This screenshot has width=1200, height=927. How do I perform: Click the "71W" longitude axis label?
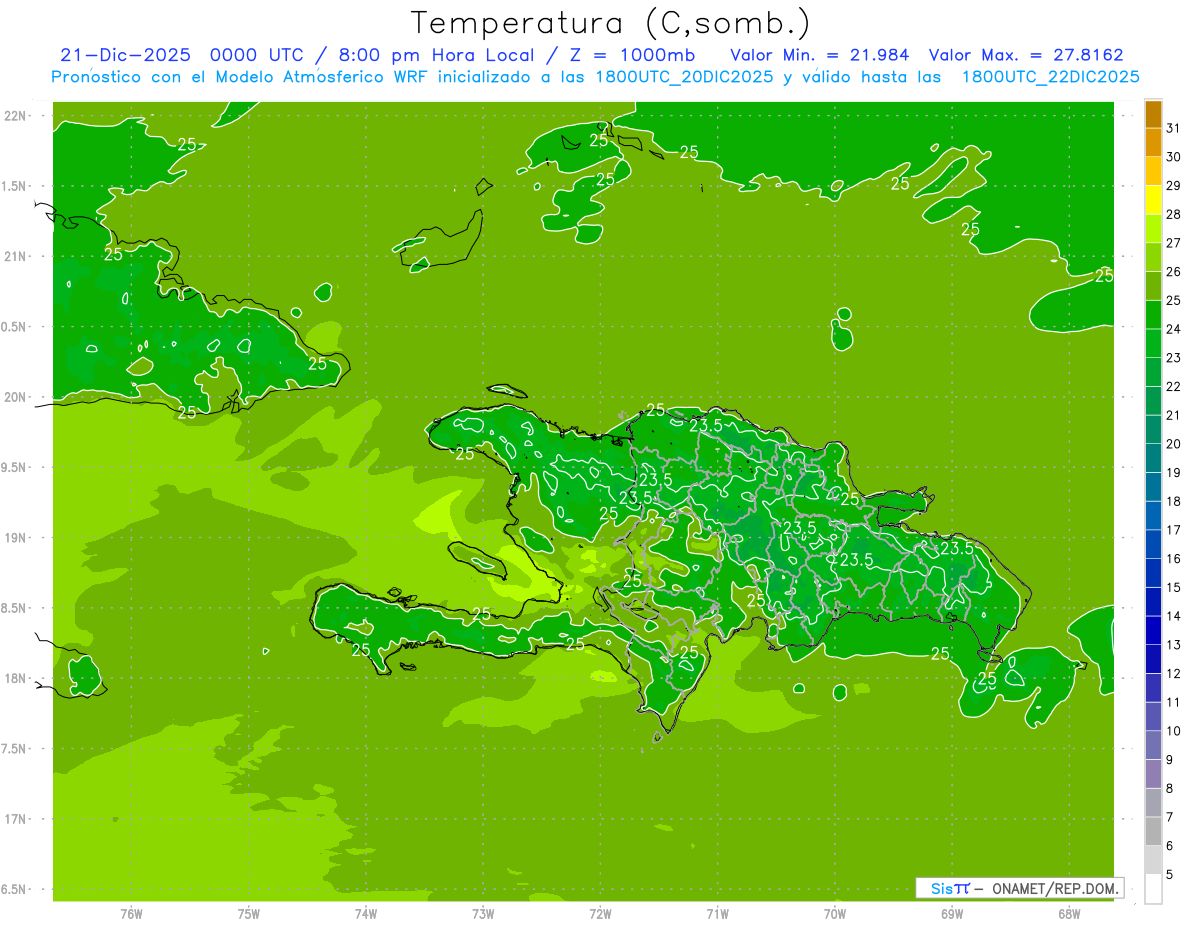[x=717, y=914]
